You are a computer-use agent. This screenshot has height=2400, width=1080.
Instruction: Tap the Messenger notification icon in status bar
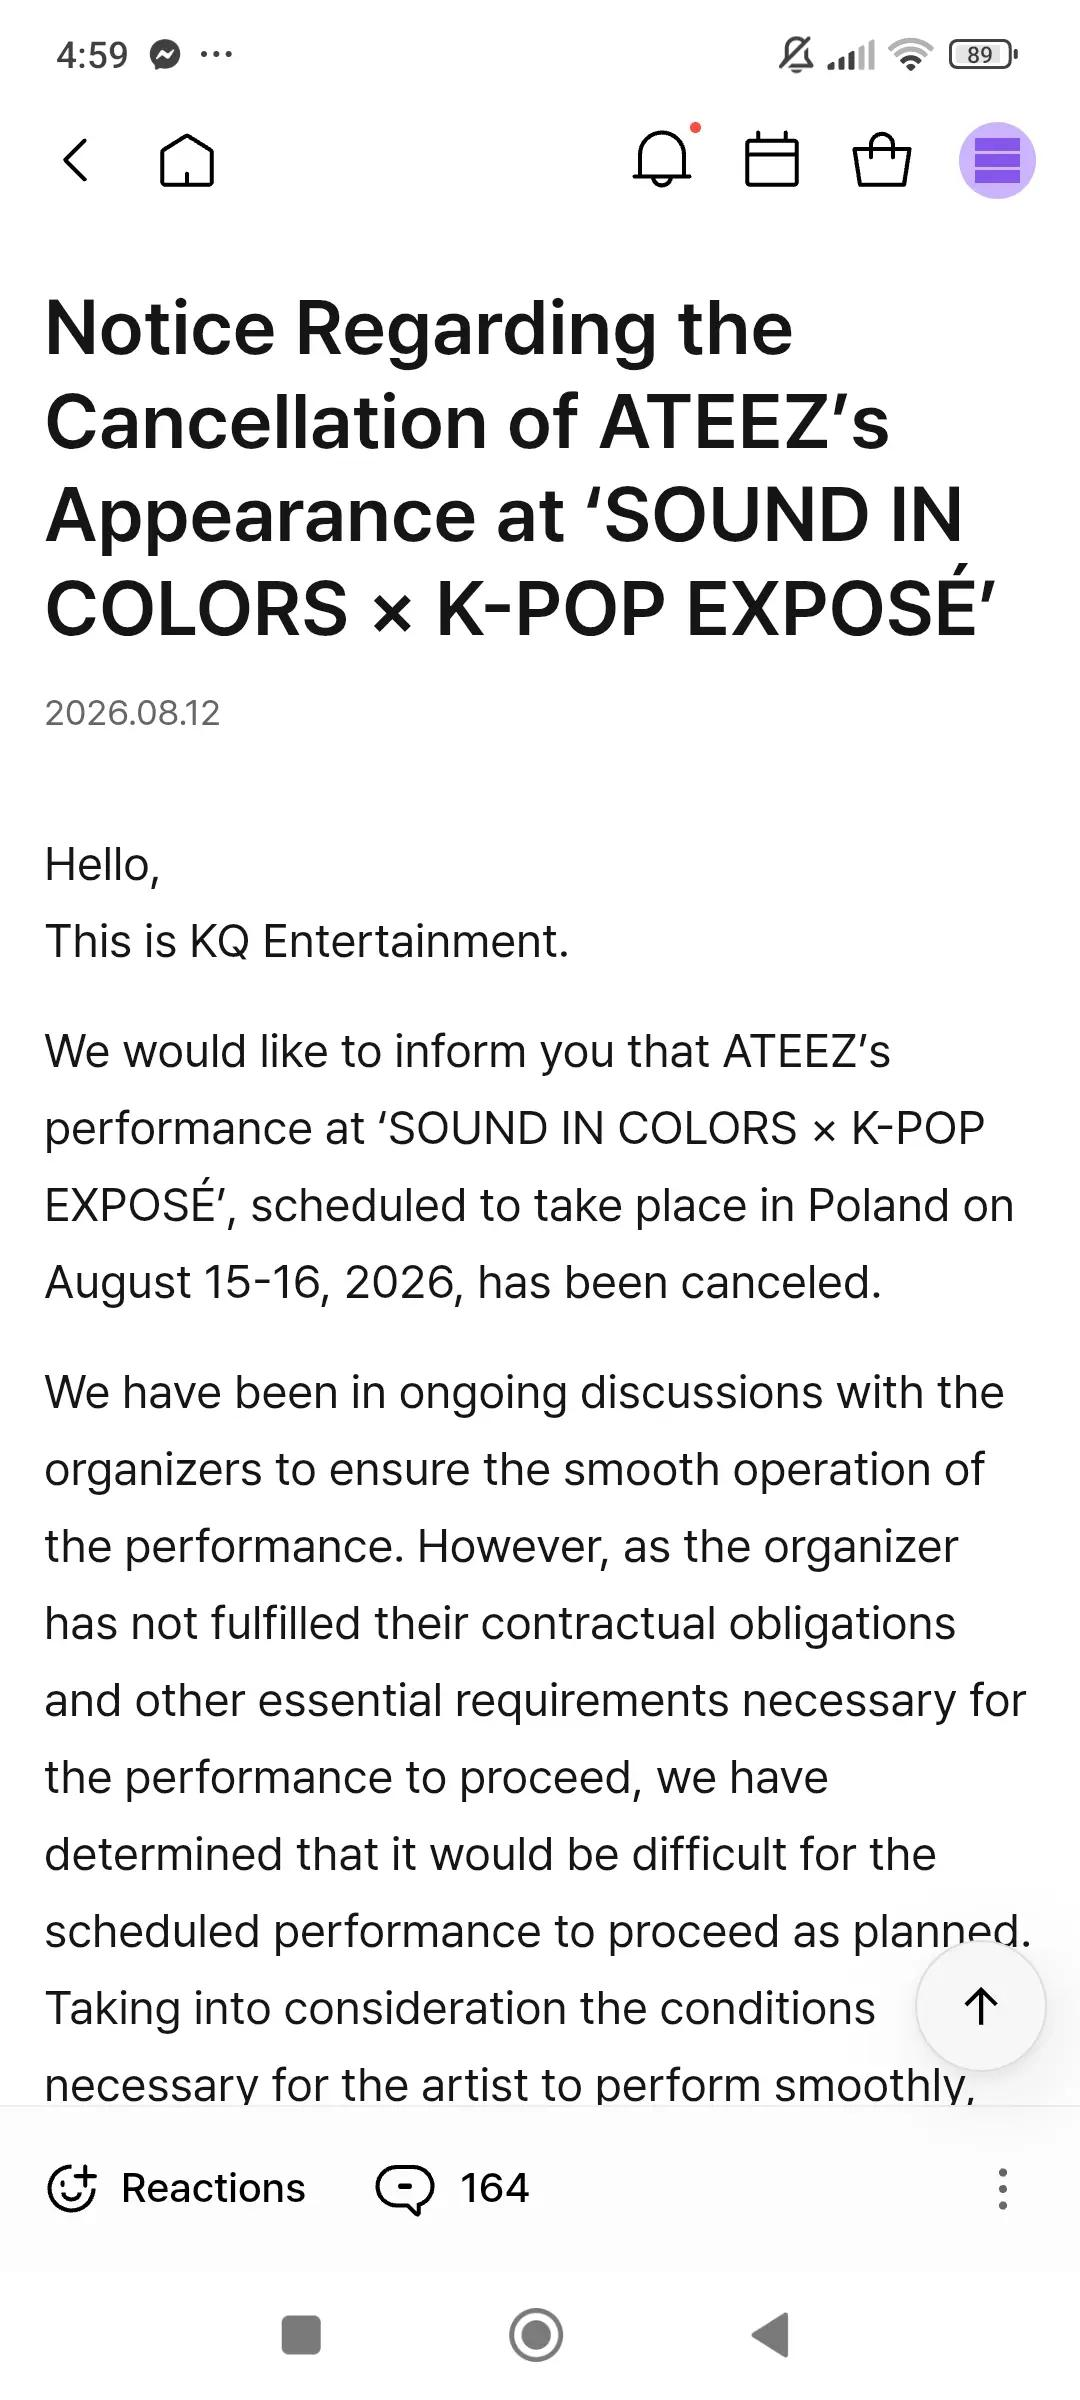pos(165,54)
